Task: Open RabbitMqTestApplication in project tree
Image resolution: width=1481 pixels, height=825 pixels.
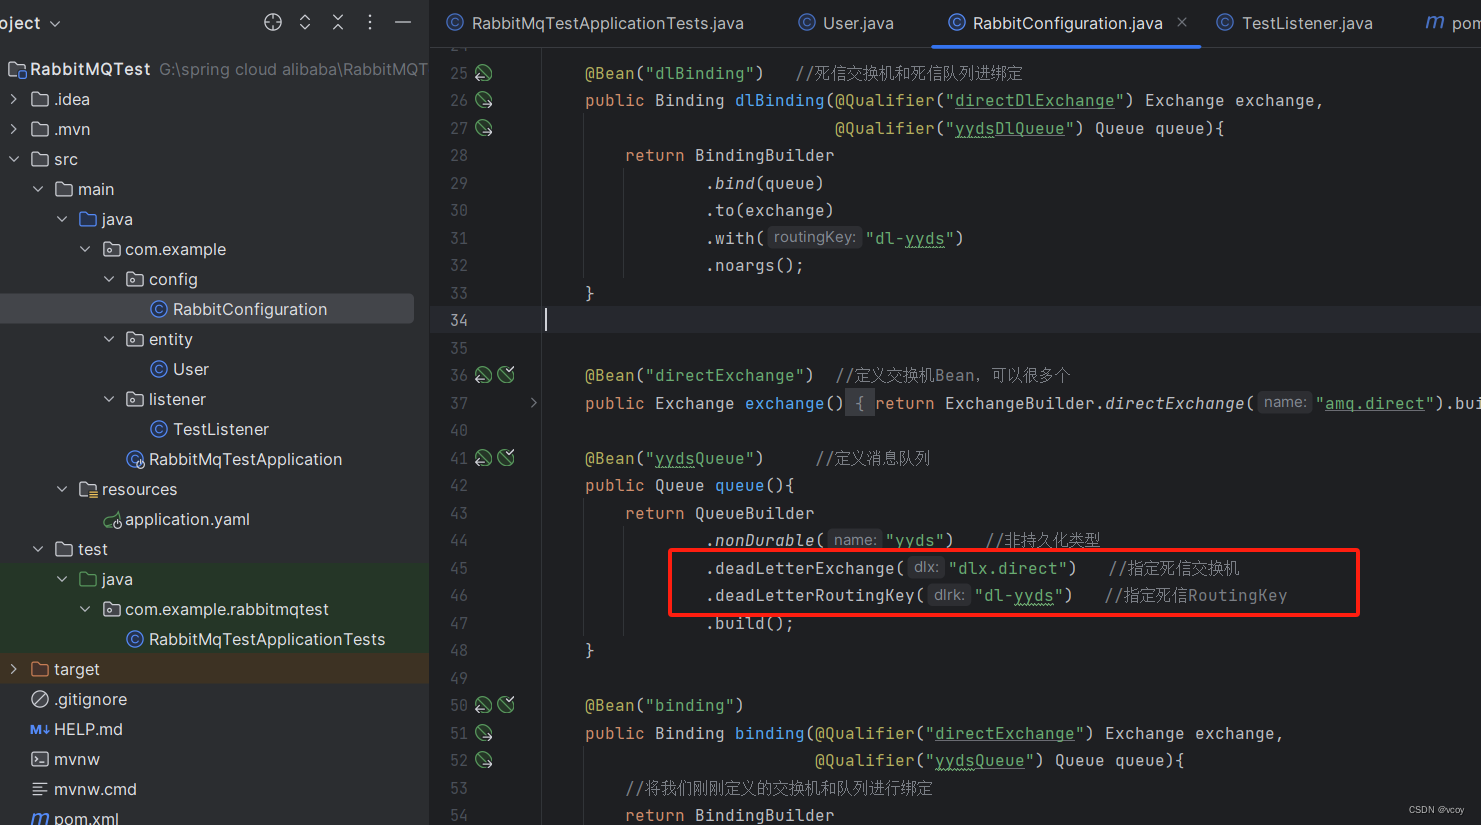Action: coord(234,459)
